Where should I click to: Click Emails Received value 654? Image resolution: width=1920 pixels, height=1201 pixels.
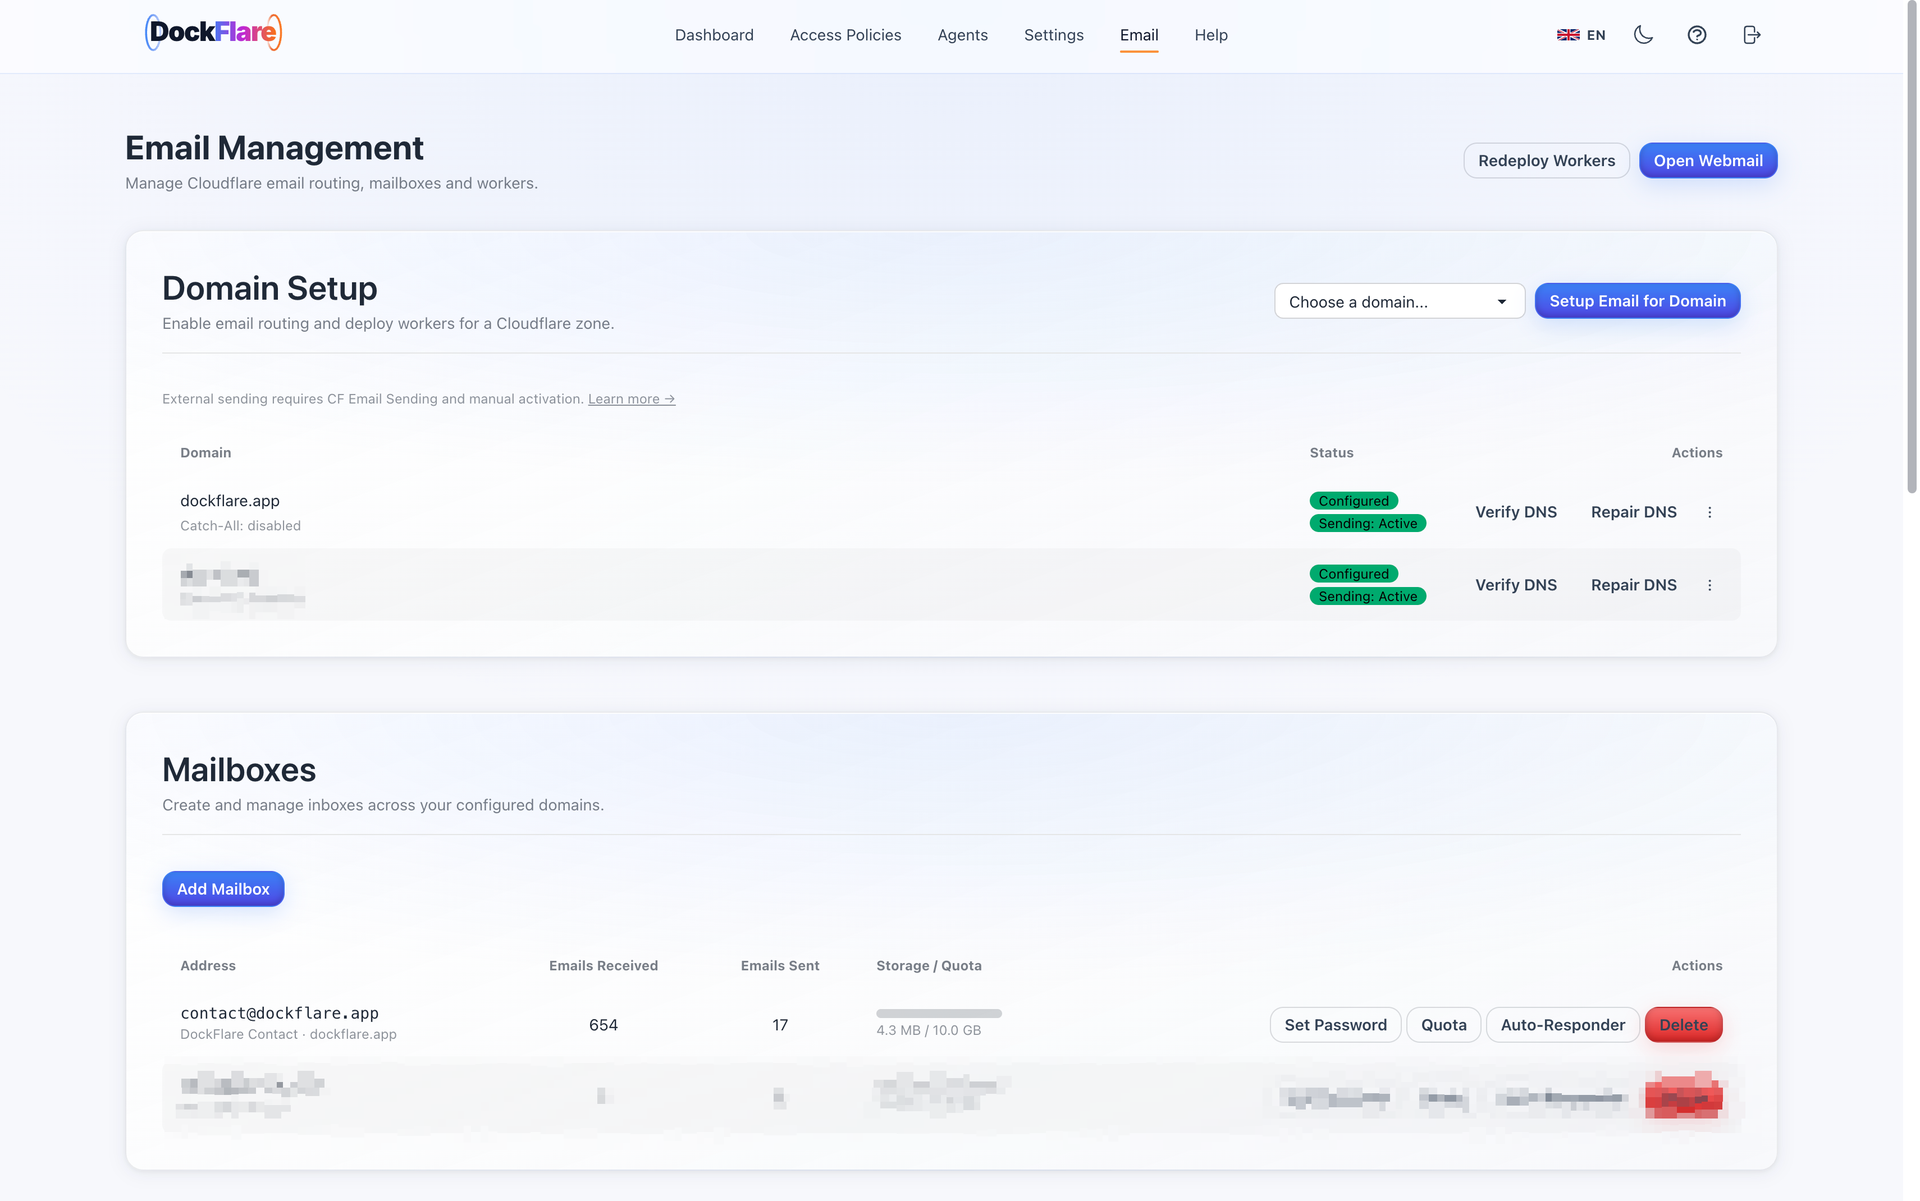[x=603, y=1025]
